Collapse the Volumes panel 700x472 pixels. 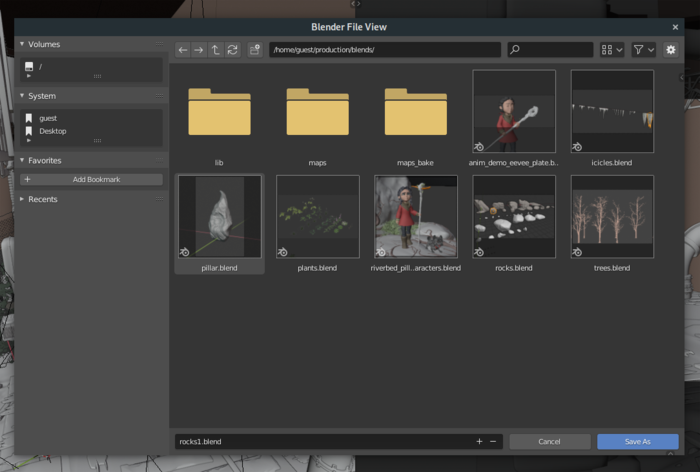(x=22, y=44)
